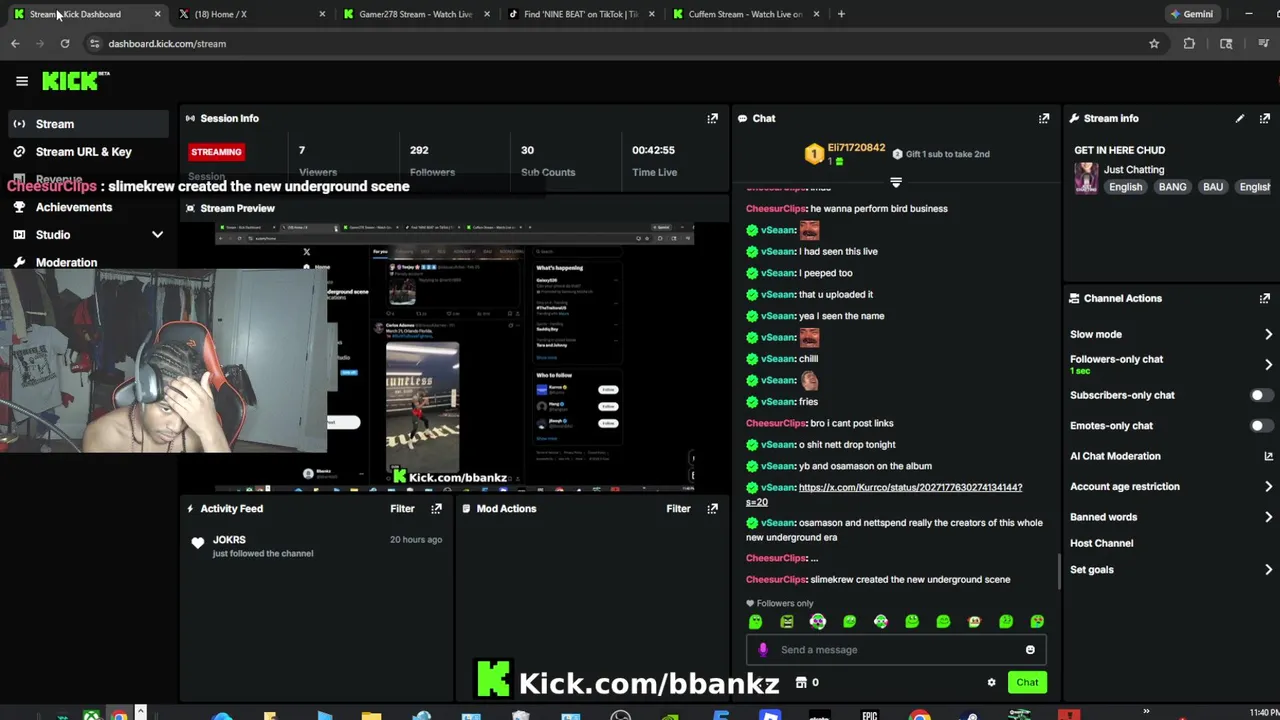Switch to Gamer278 Stream tab
The width and height of the screenshot is (1280, 720).
(x=415, y=14)
